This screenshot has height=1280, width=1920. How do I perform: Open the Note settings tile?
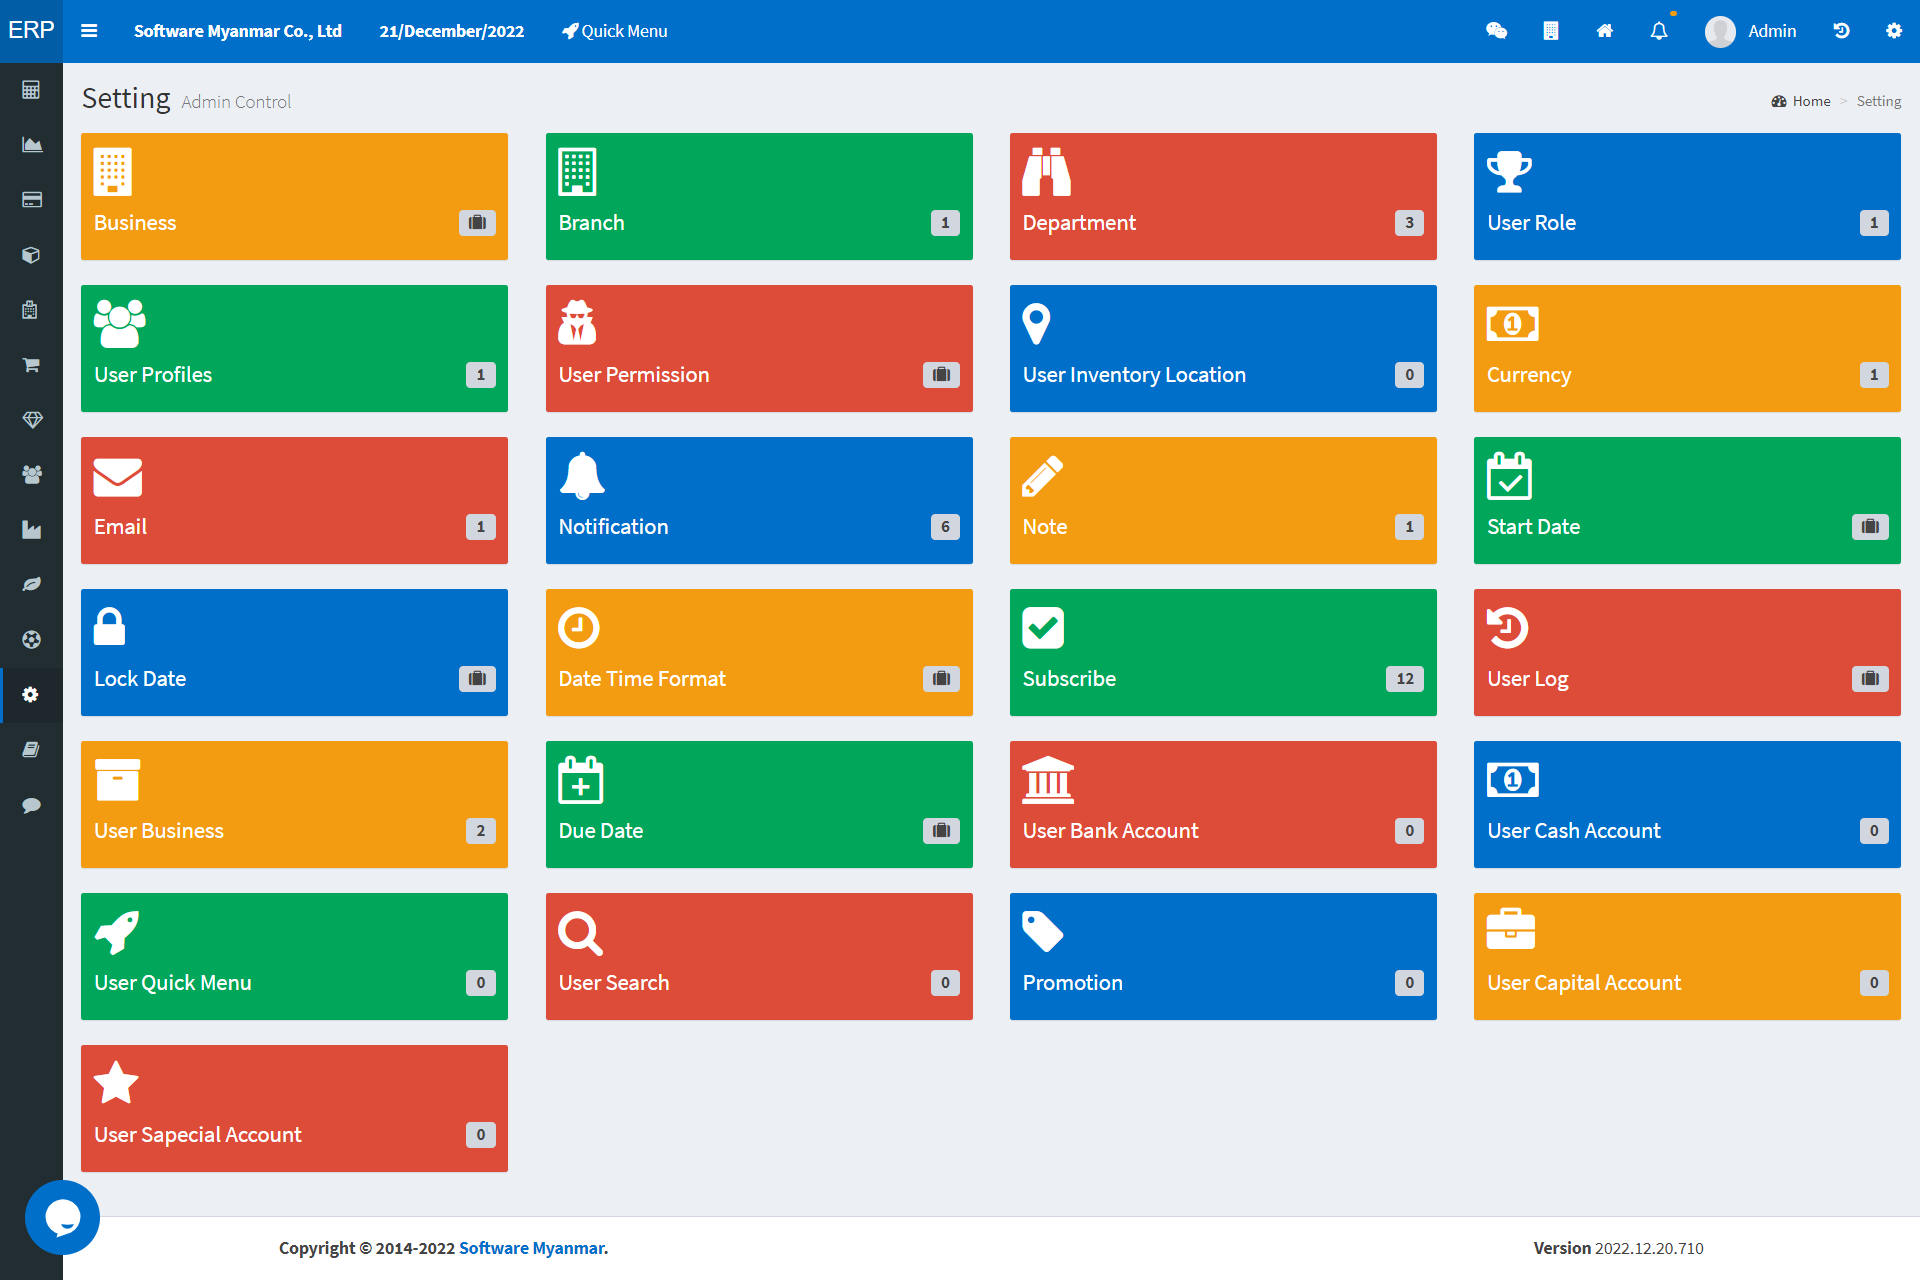(1223, 501)
